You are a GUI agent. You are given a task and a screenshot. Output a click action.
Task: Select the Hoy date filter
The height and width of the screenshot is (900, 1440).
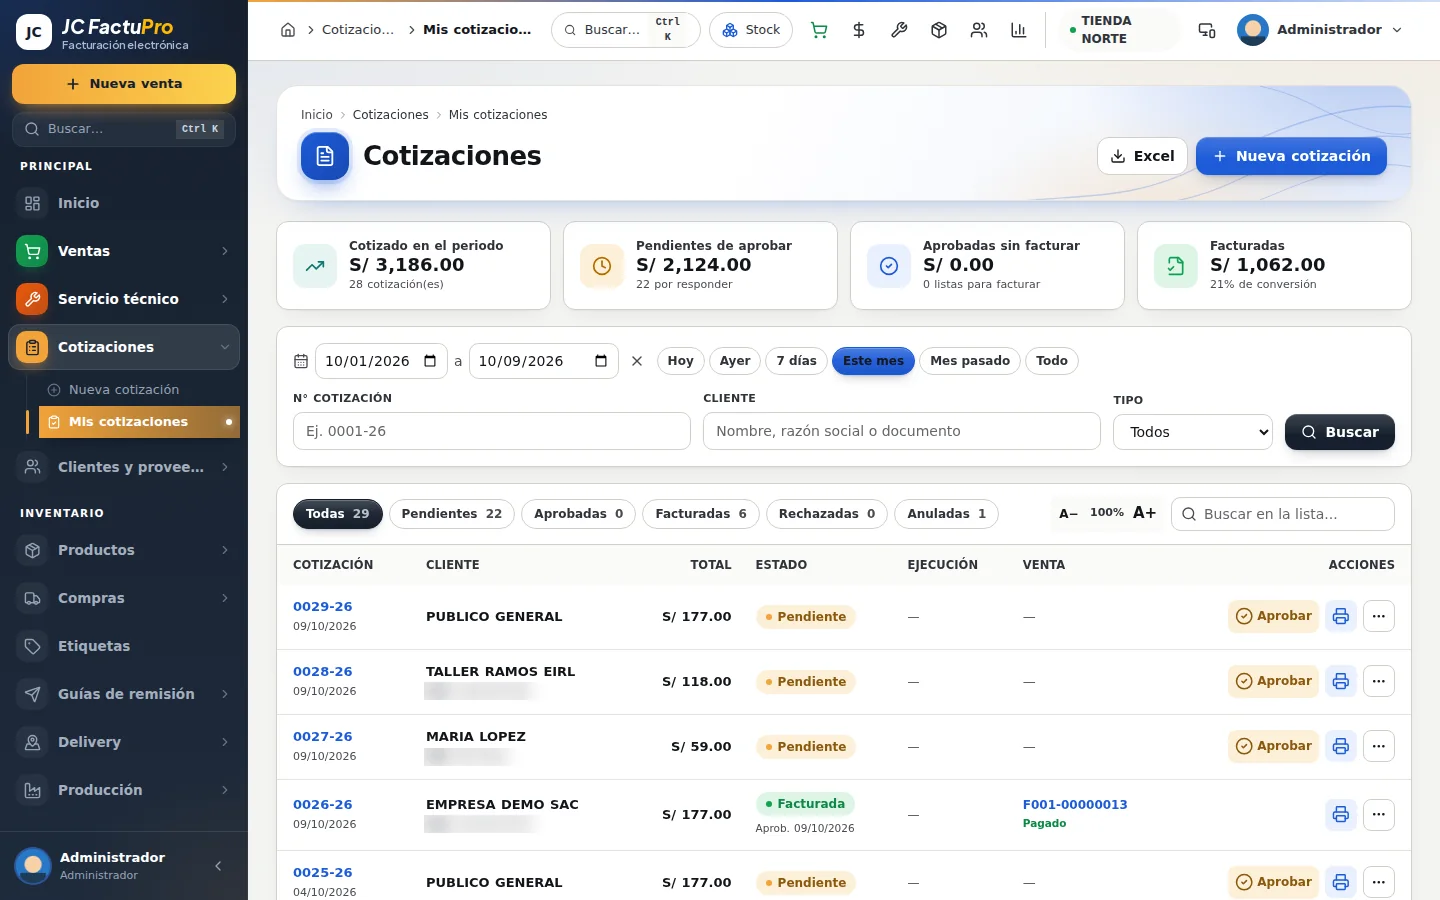pyautogui.click(x=680, y=361)
